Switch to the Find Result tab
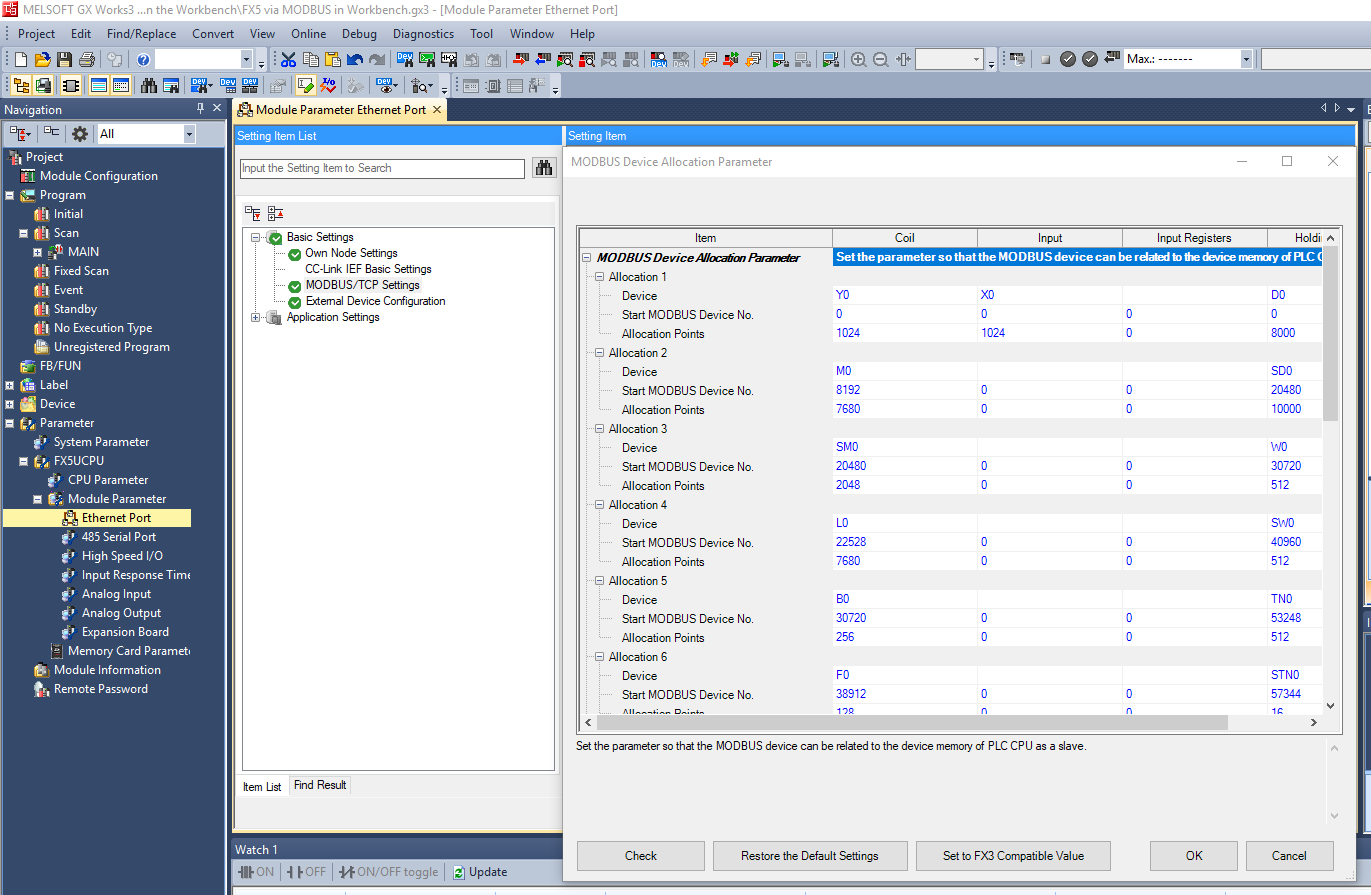Viewport: 1371px width, 895px height. point(320,786)
